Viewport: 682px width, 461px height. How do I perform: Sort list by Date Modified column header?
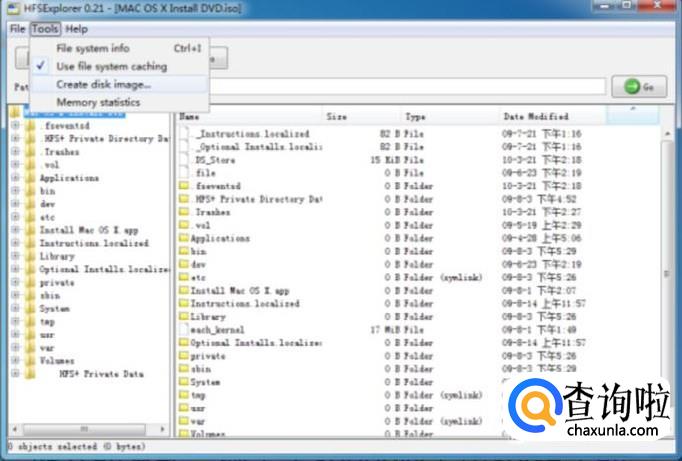point(552,117)
